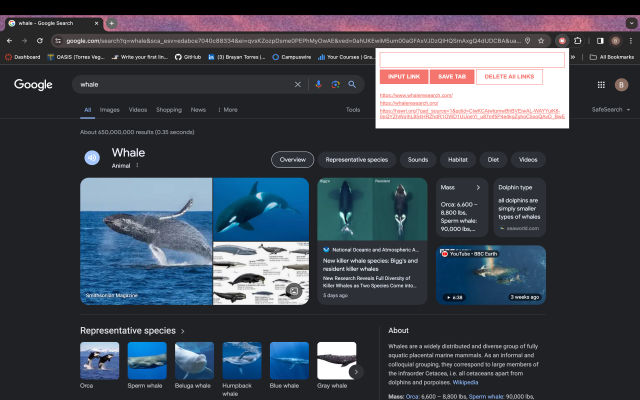Open the All Bookmarks folder
Image resolution: width=640 pixels, height=400 pixels.
pyautogui.click(x=612, y=57)
